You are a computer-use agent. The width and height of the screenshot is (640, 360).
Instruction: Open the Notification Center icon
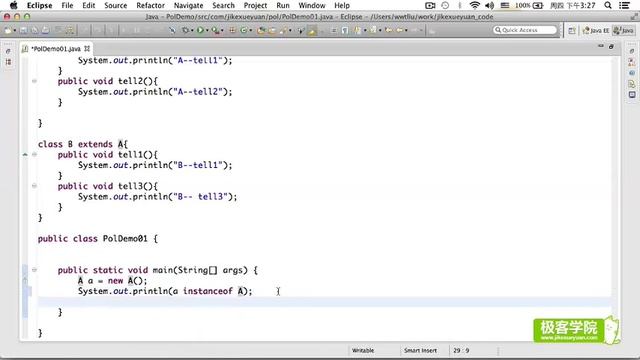(x=624, y=5)
